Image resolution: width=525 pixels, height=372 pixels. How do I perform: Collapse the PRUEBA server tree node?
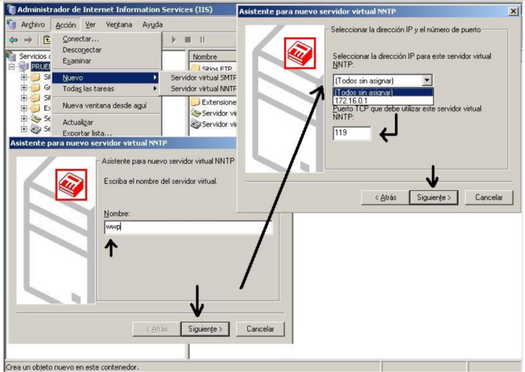click(12, 67)
